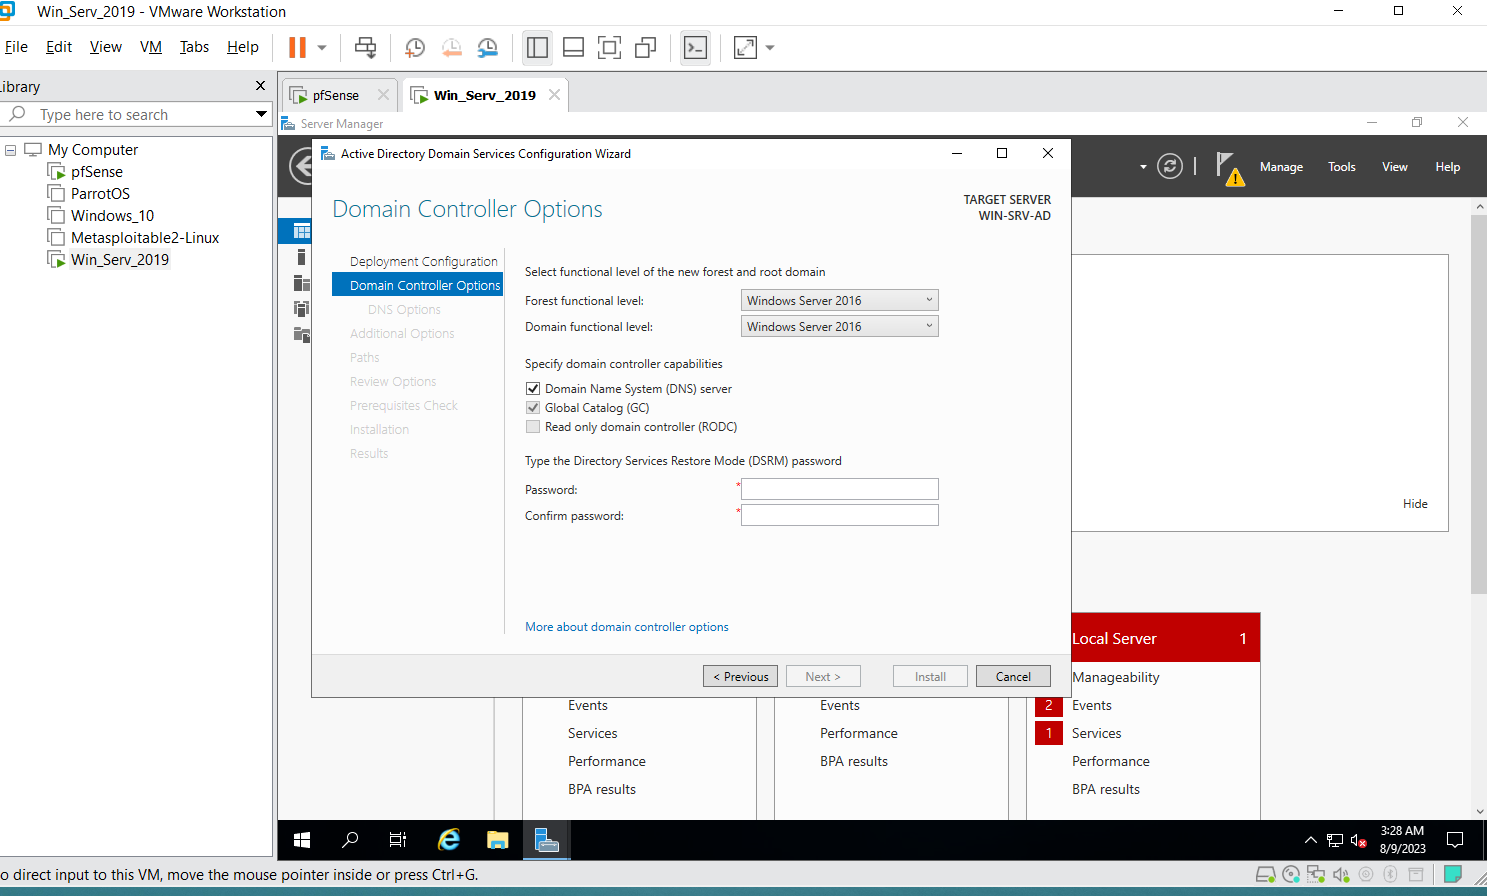Open Task View on guest taskbar
The width and height of the screenshot is (1487, 896).
(398, 840)
